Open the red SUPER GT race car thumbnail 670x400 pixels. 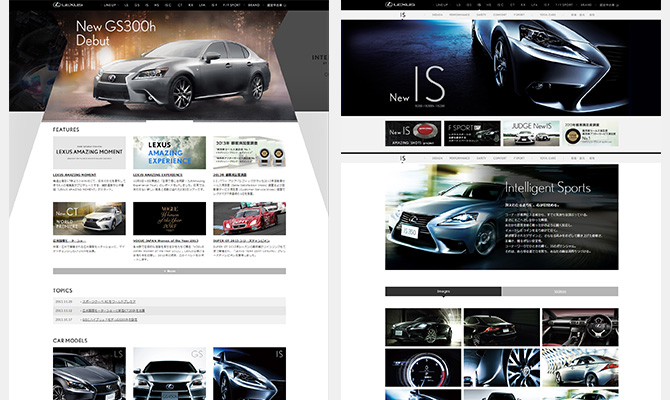click(x=250, y=218)
